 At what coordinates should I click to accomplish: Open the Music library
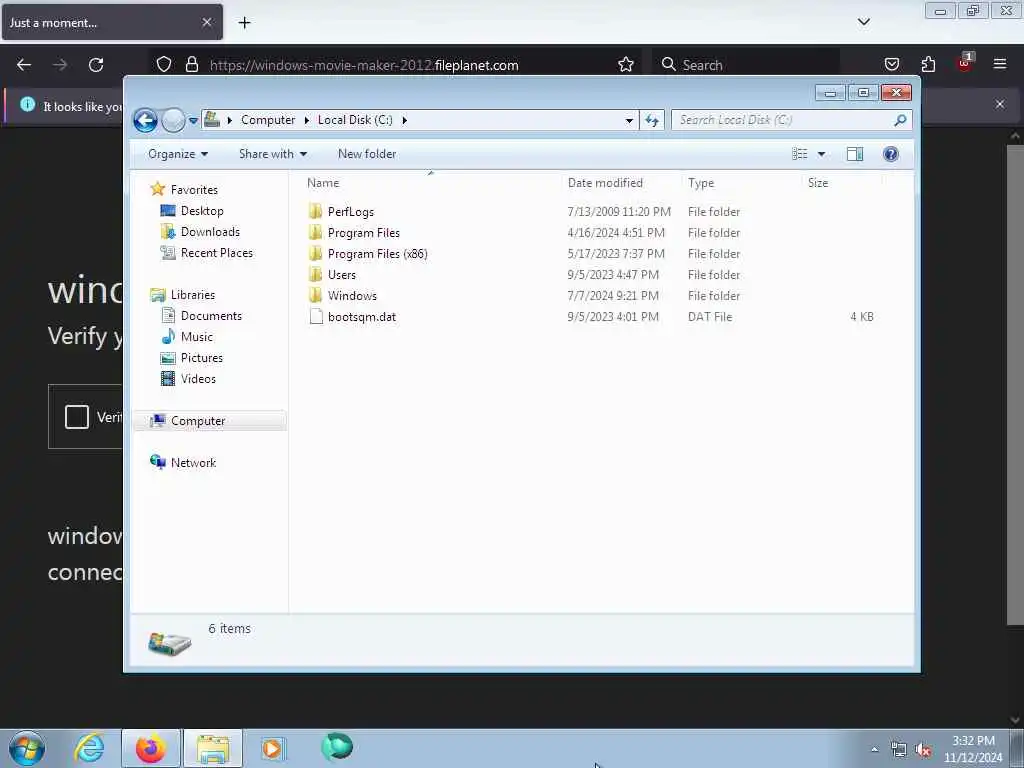(197, 336)
